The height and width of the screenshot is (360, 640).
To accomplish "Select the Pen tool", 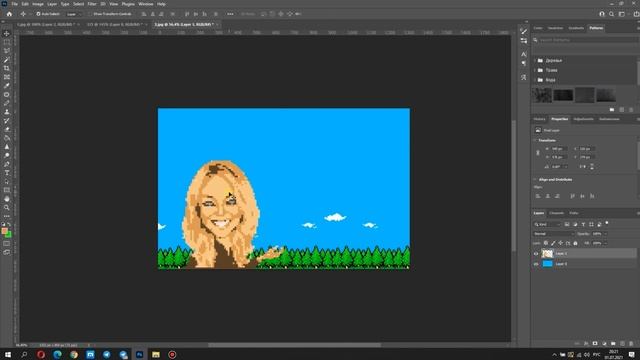I will pos(7,164).
